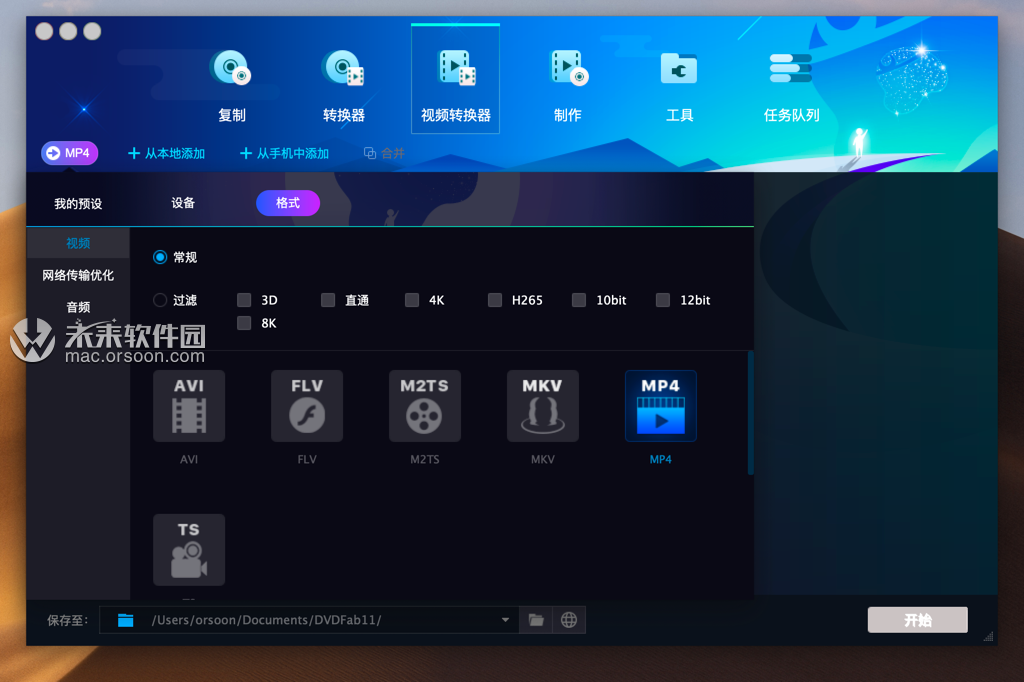Select 视频 in the left sidebar
Image resolution: width=1024 pixels, height=682 pixels.
pyautogui.click(x=78, y=243)
